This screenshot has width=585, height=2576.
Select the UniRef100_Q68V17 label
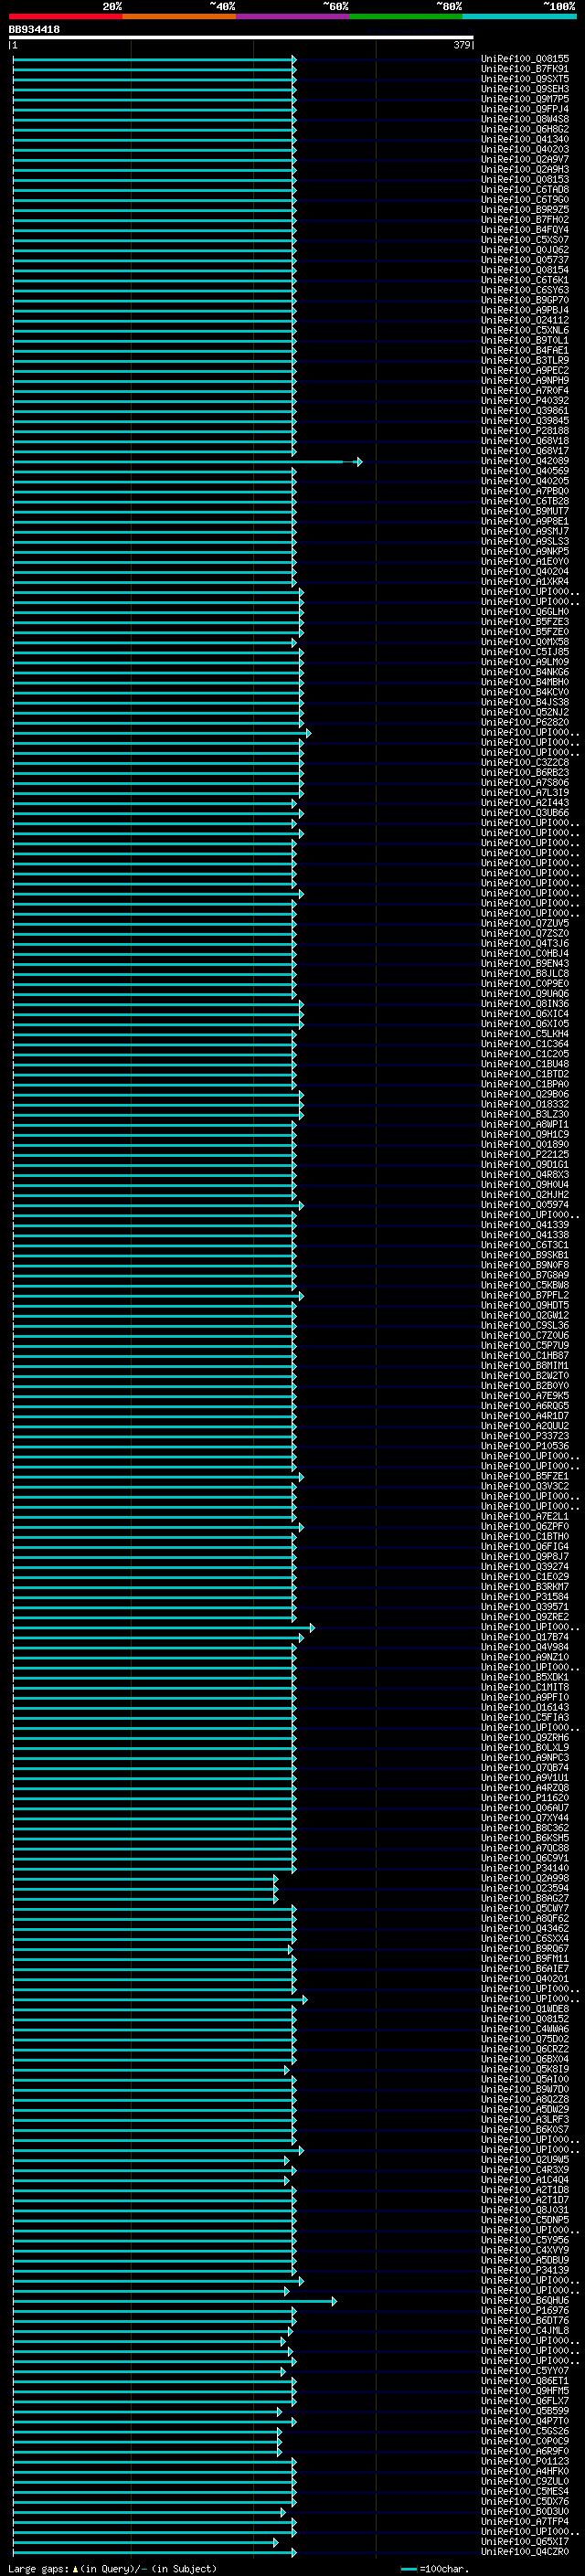point(525,451)
